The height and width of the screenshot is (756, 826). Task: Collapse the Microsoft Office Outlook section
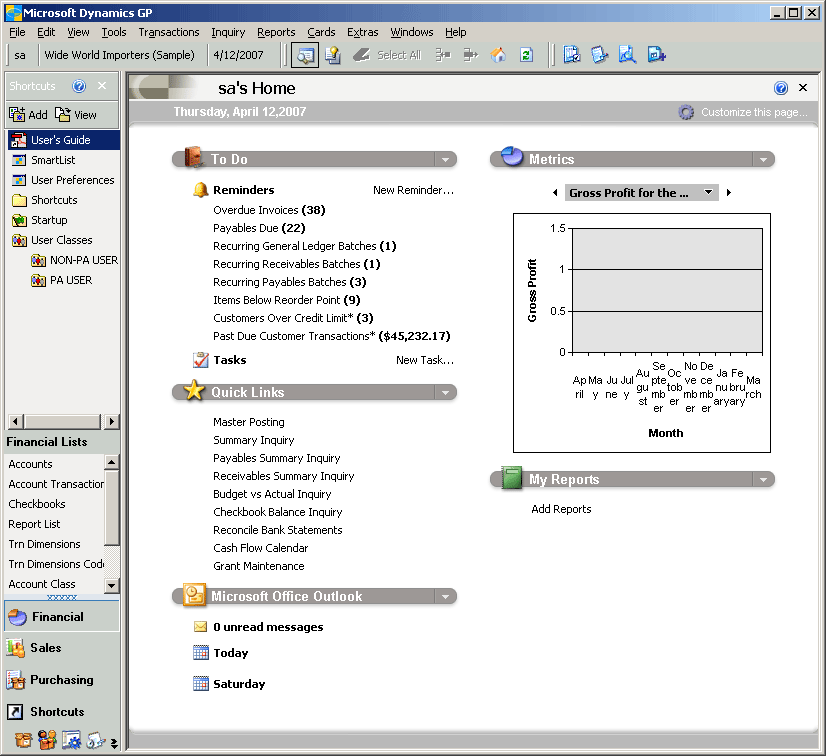click(446, 596)
